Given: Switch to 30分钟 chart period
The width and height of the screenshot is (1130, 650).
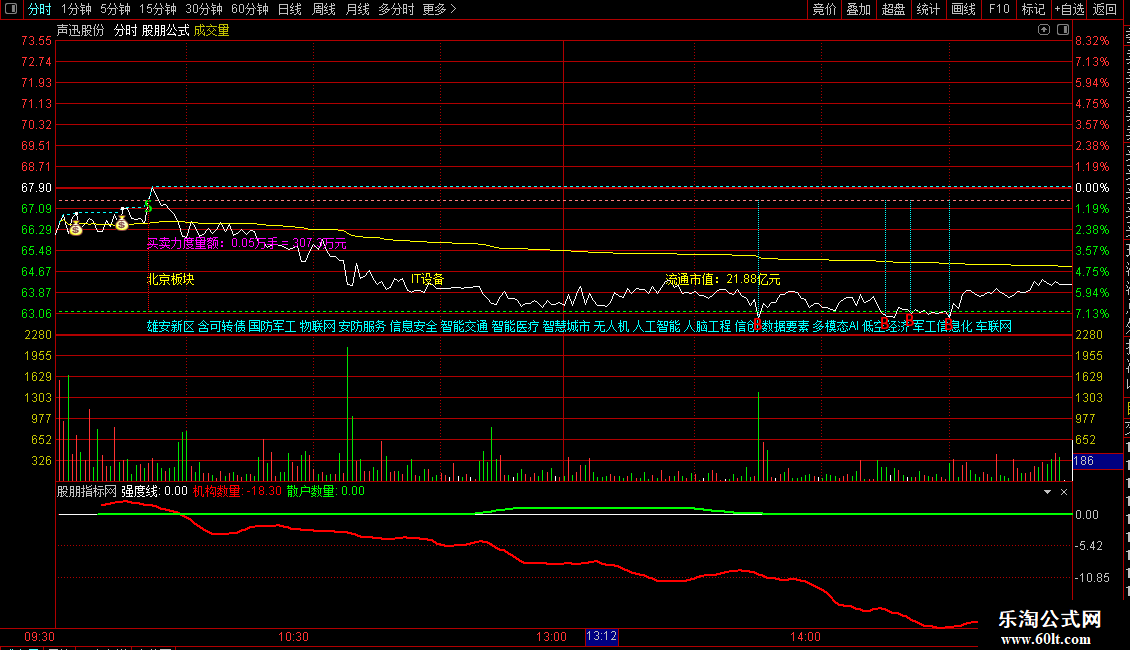Looking at the screenshot, I should pyautogui.click(x=204, y=9).
